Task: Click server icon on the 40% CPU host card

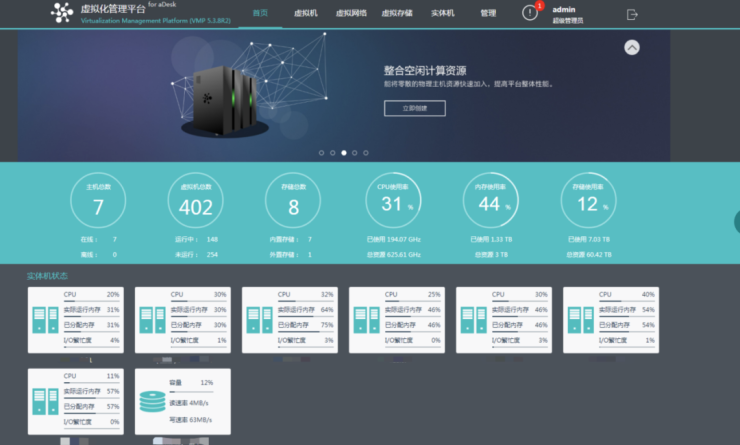Action: (580, 319)
